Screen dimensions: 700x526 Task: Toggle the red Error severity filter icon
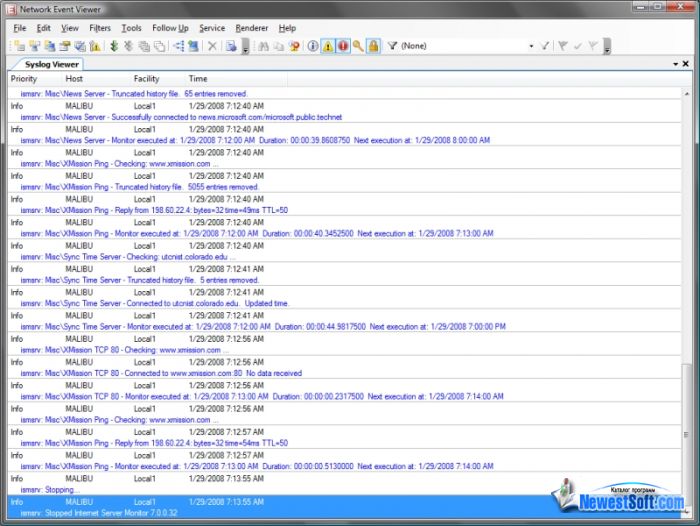pos(343,46)
